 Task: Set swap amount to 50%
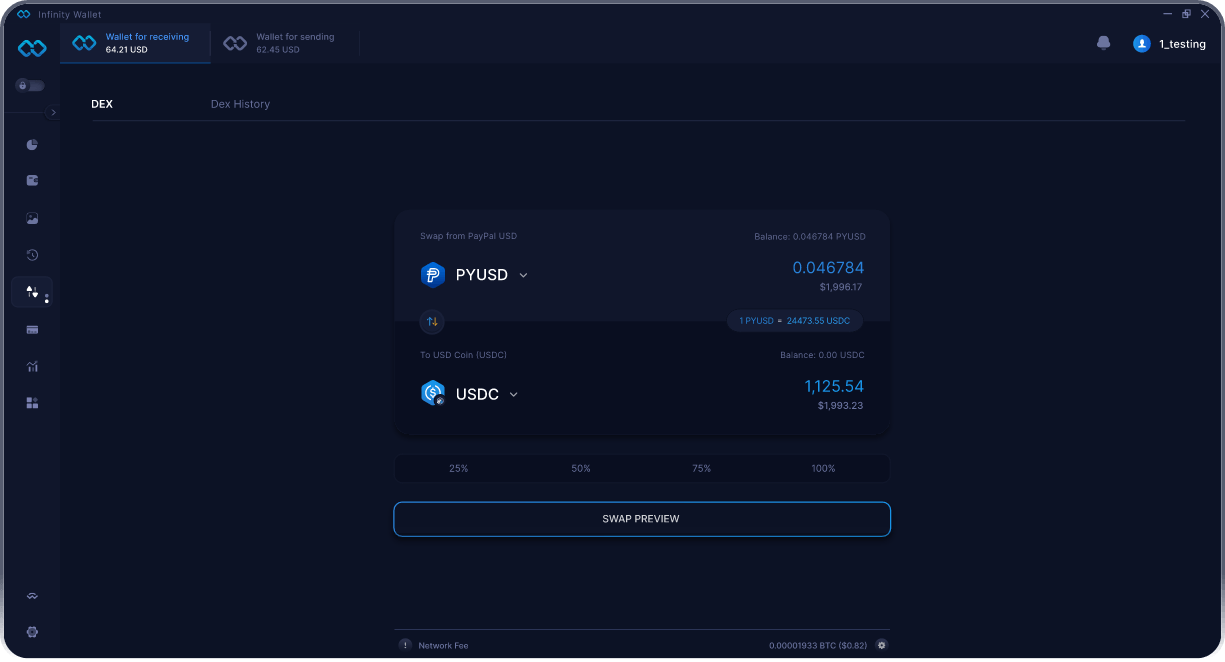[581, 468]
